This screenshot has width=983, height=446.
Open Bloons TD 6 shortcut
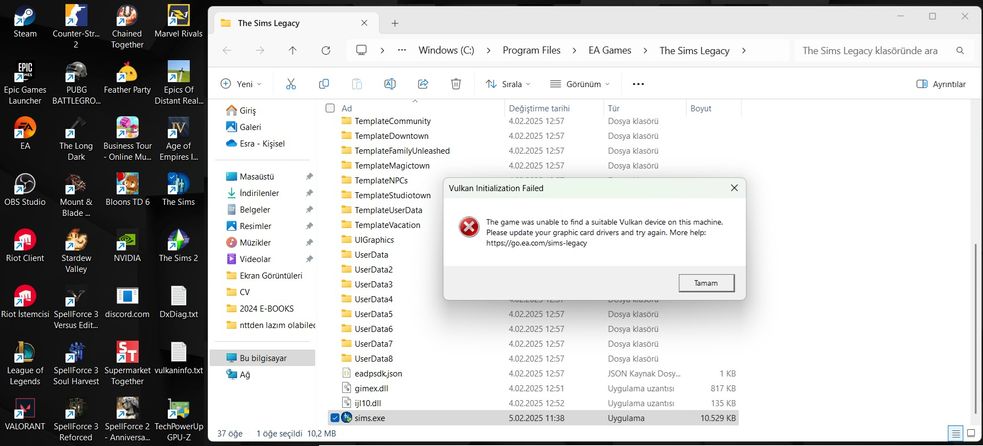[127, 189]
